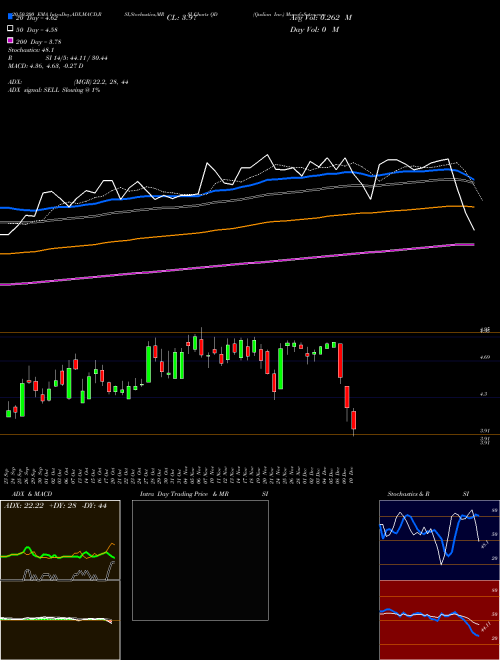Click the white 50 Day legend swatch
This screenshot has height=660, width=500.
tap(10, 29)
